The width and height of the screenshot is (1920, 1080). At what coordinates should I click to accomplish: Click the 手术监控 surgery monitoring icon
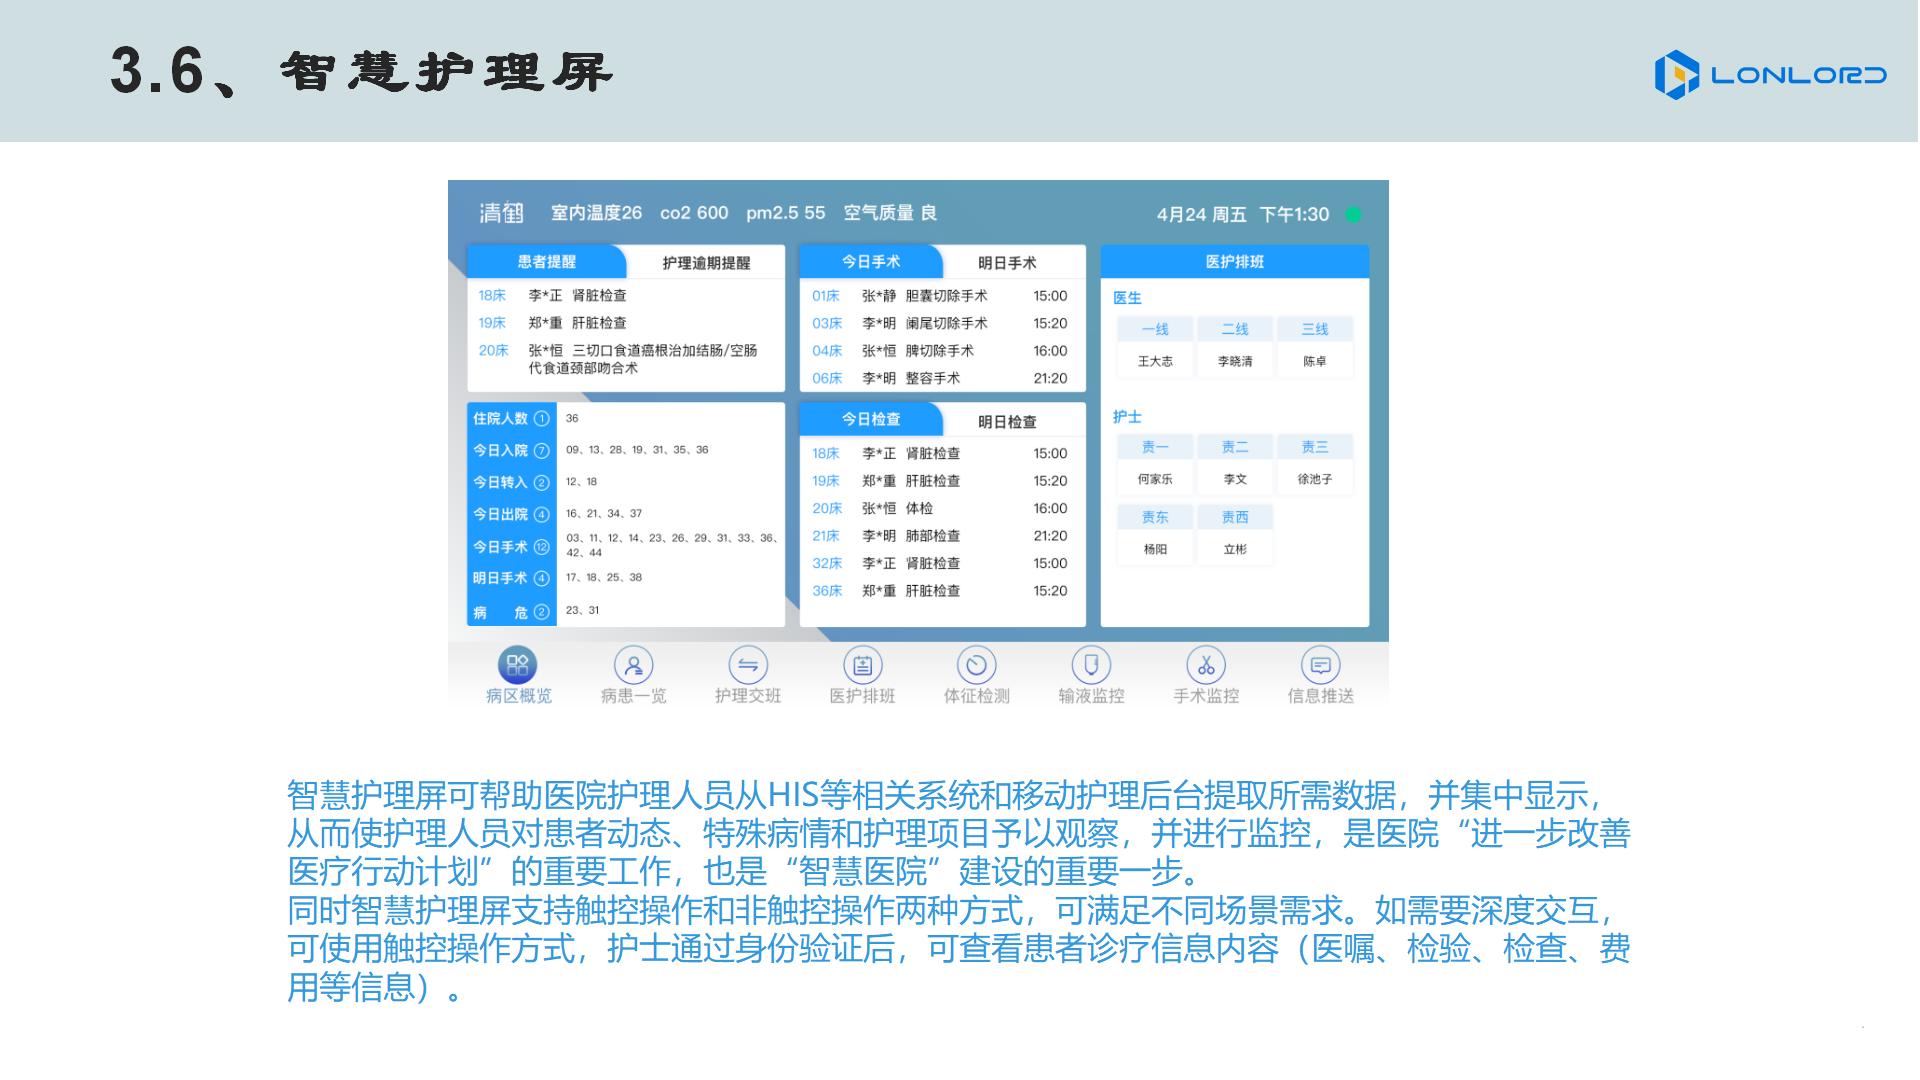(1205, 663)
